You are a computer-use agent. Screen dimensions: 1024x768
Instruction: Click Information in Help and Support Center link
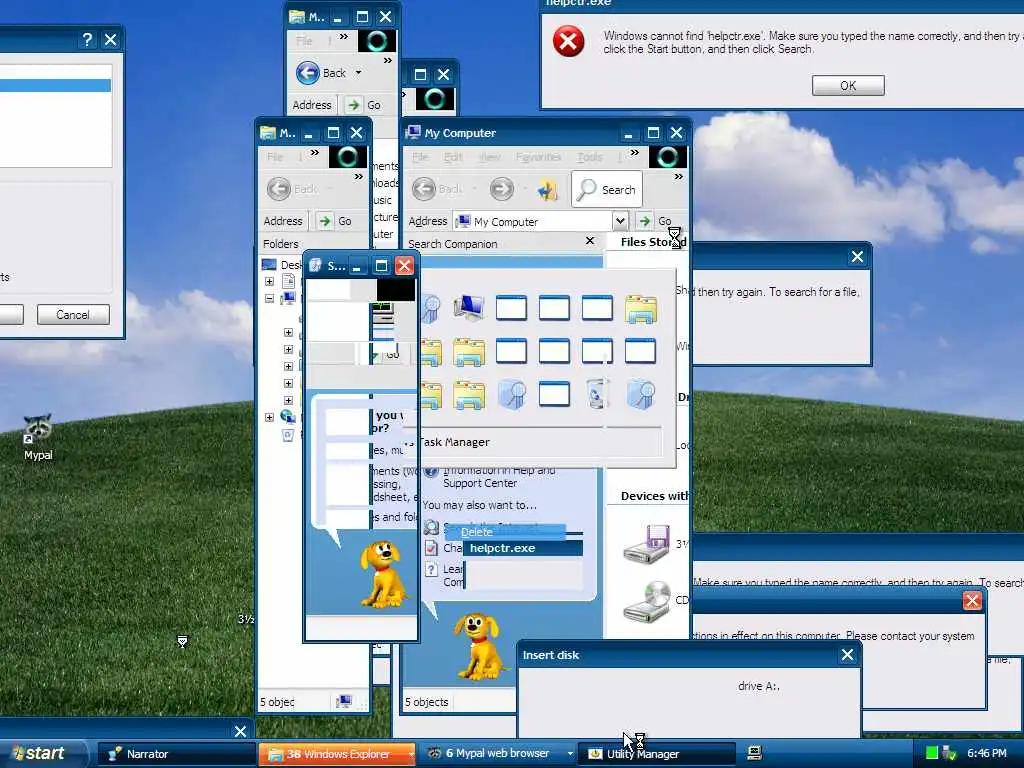click(499, 477)
